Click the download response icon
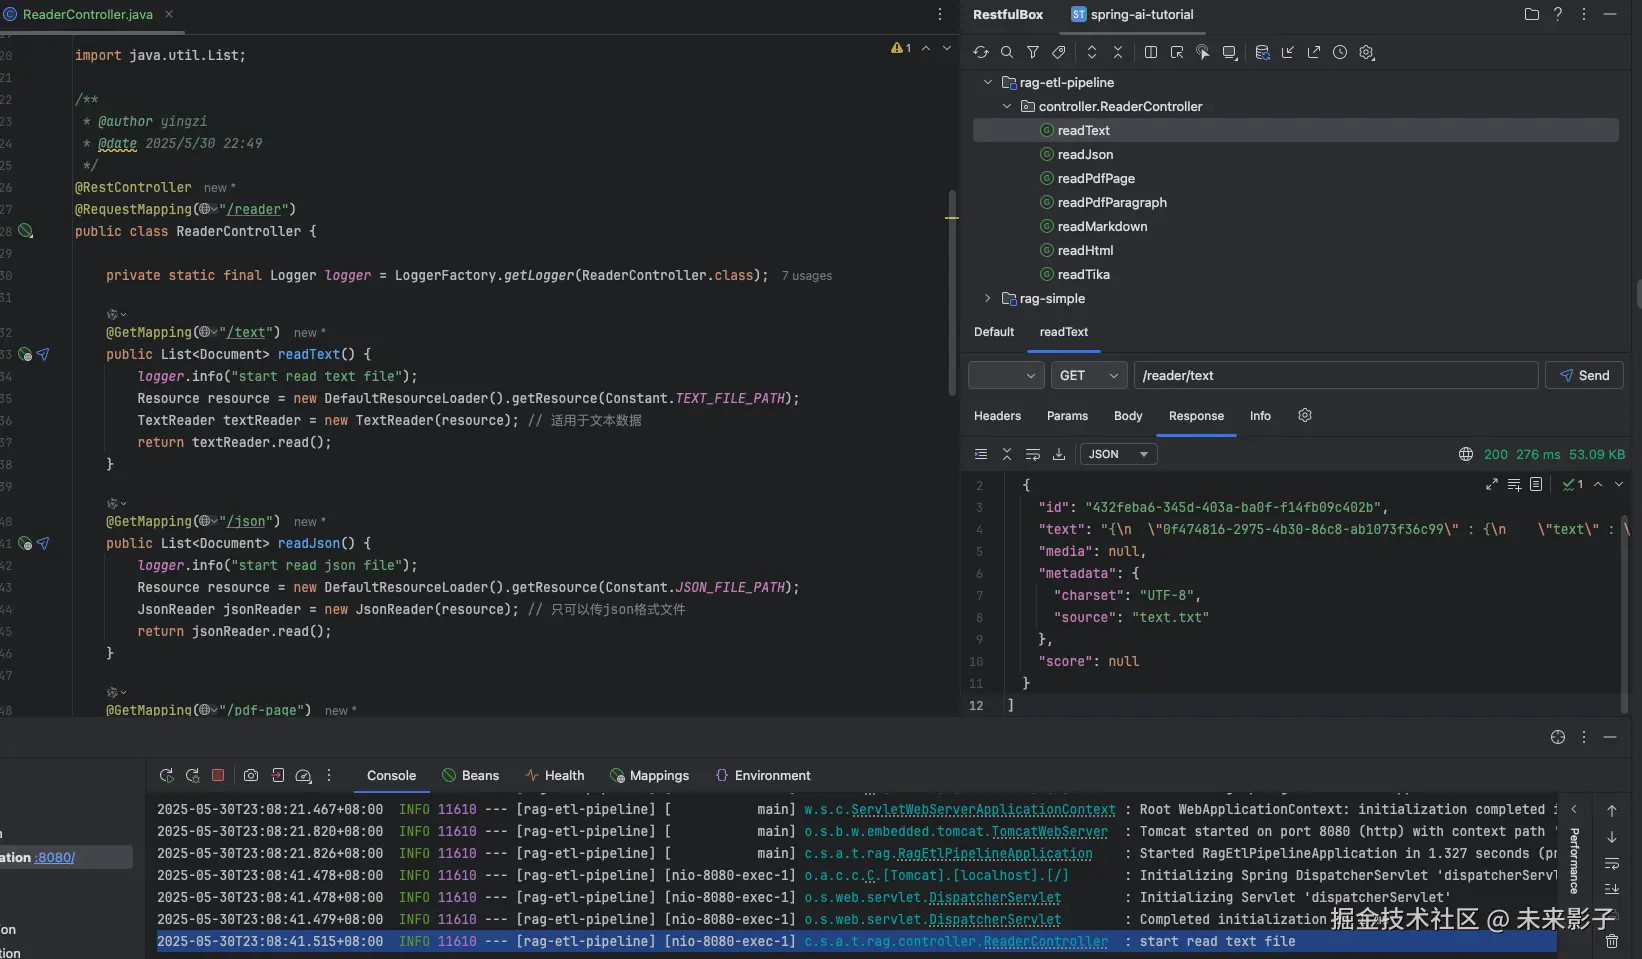 (x=1059, y=454)
